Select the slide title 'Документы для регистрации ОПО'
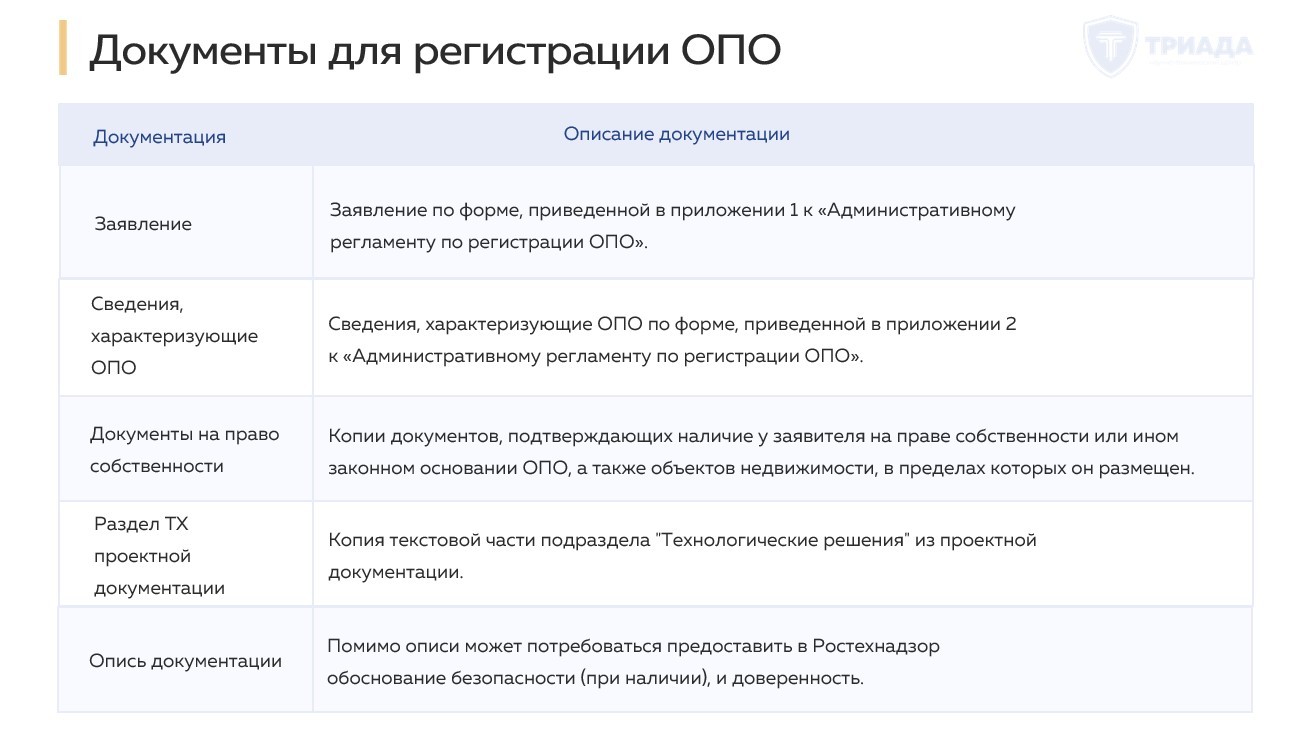The width and height of the screenshot is (1312, 740). coord(434,51)
